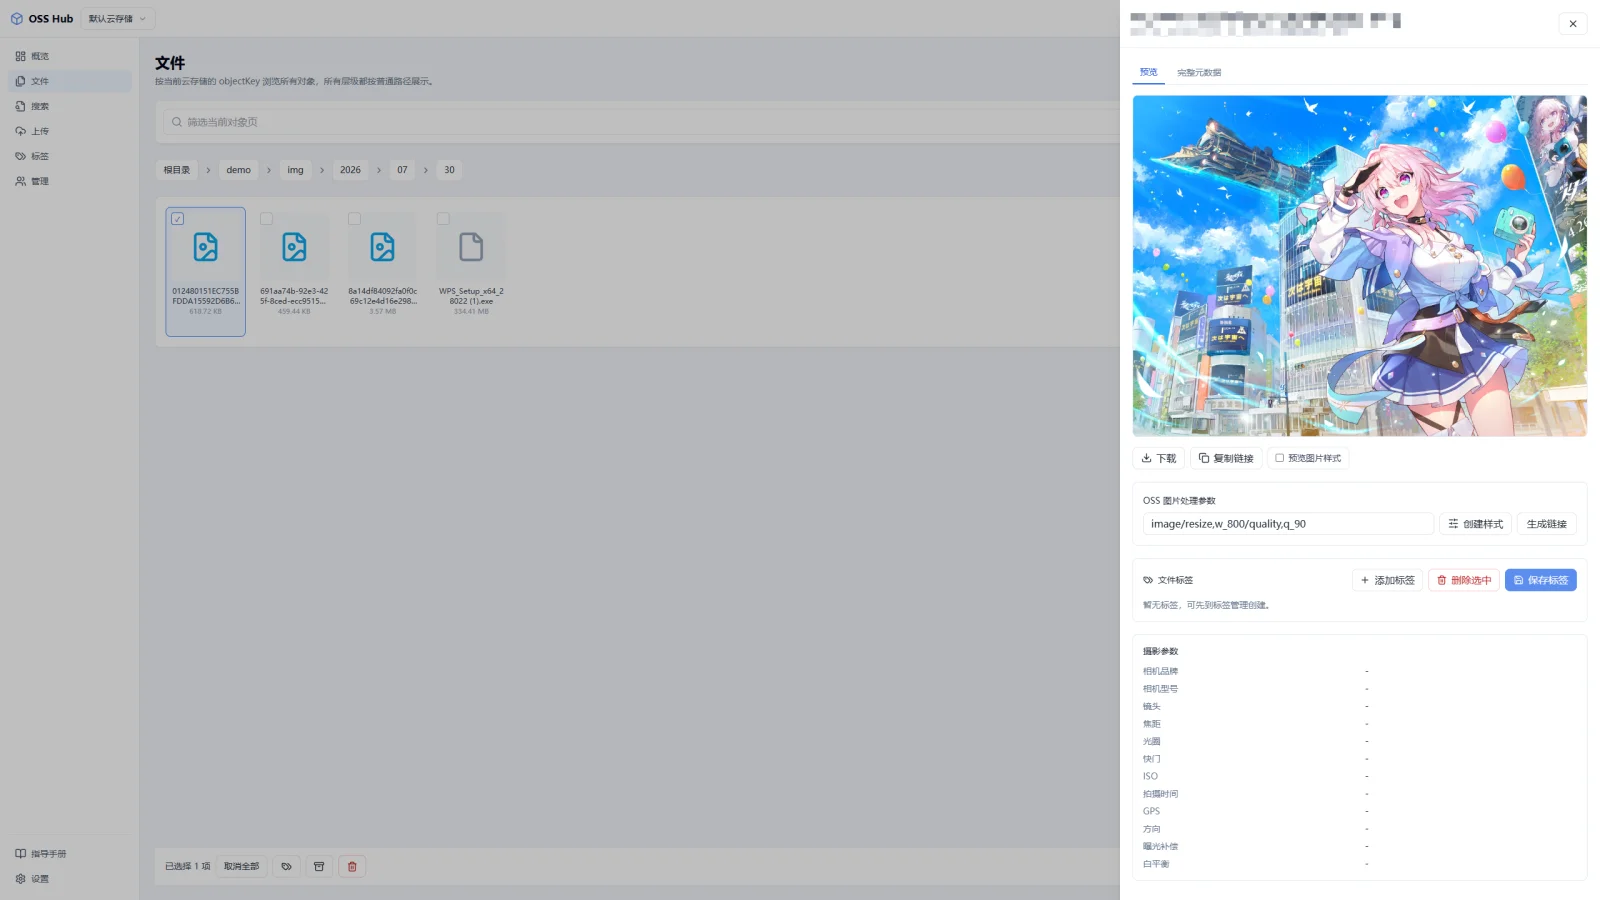Click the GPS parameter row
Screen dimensions: 1600x900
(1359, 811)
